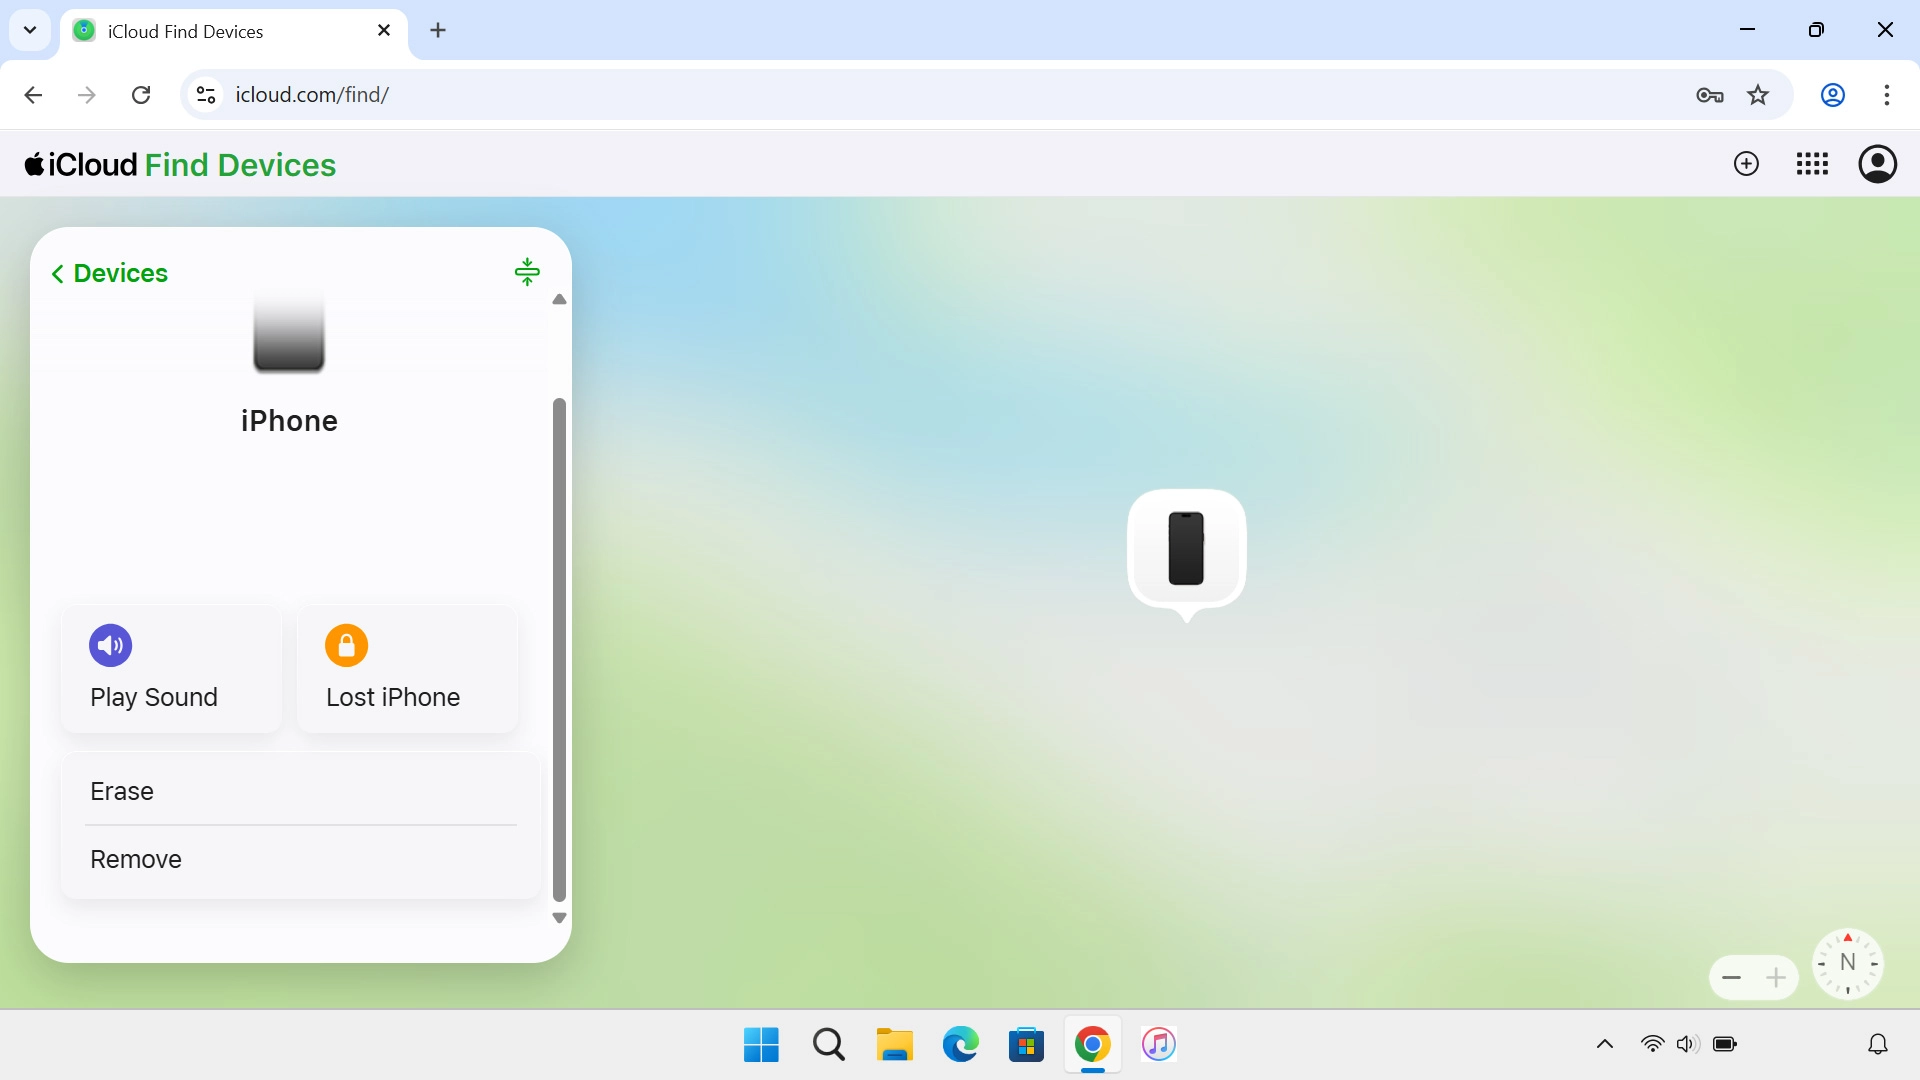This screenshot has height=1080, width=1920.
Task: Open the site information icon in address bar
Action: pos(206,95)
